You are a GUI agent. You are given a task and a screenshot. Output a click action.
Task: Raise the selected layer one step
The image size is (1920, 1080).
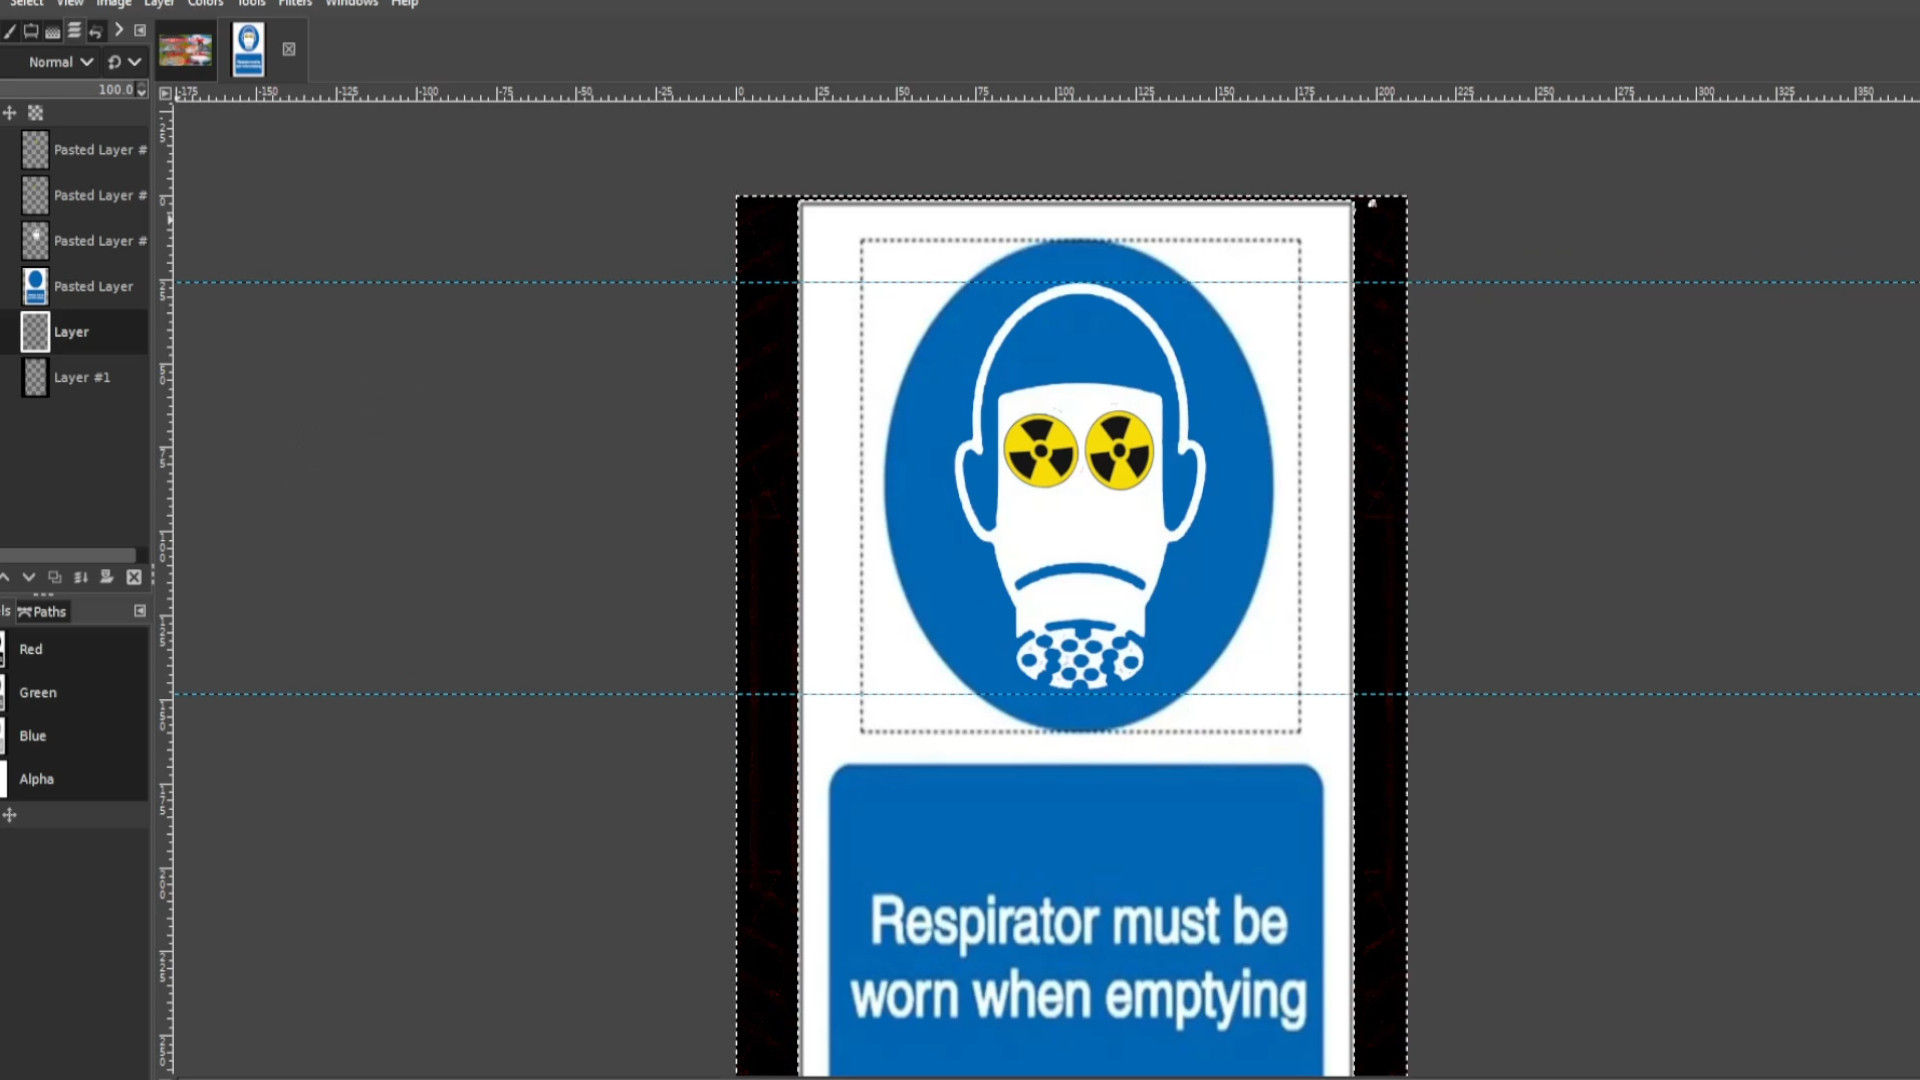pyautogui.click(x=5, y=577)
